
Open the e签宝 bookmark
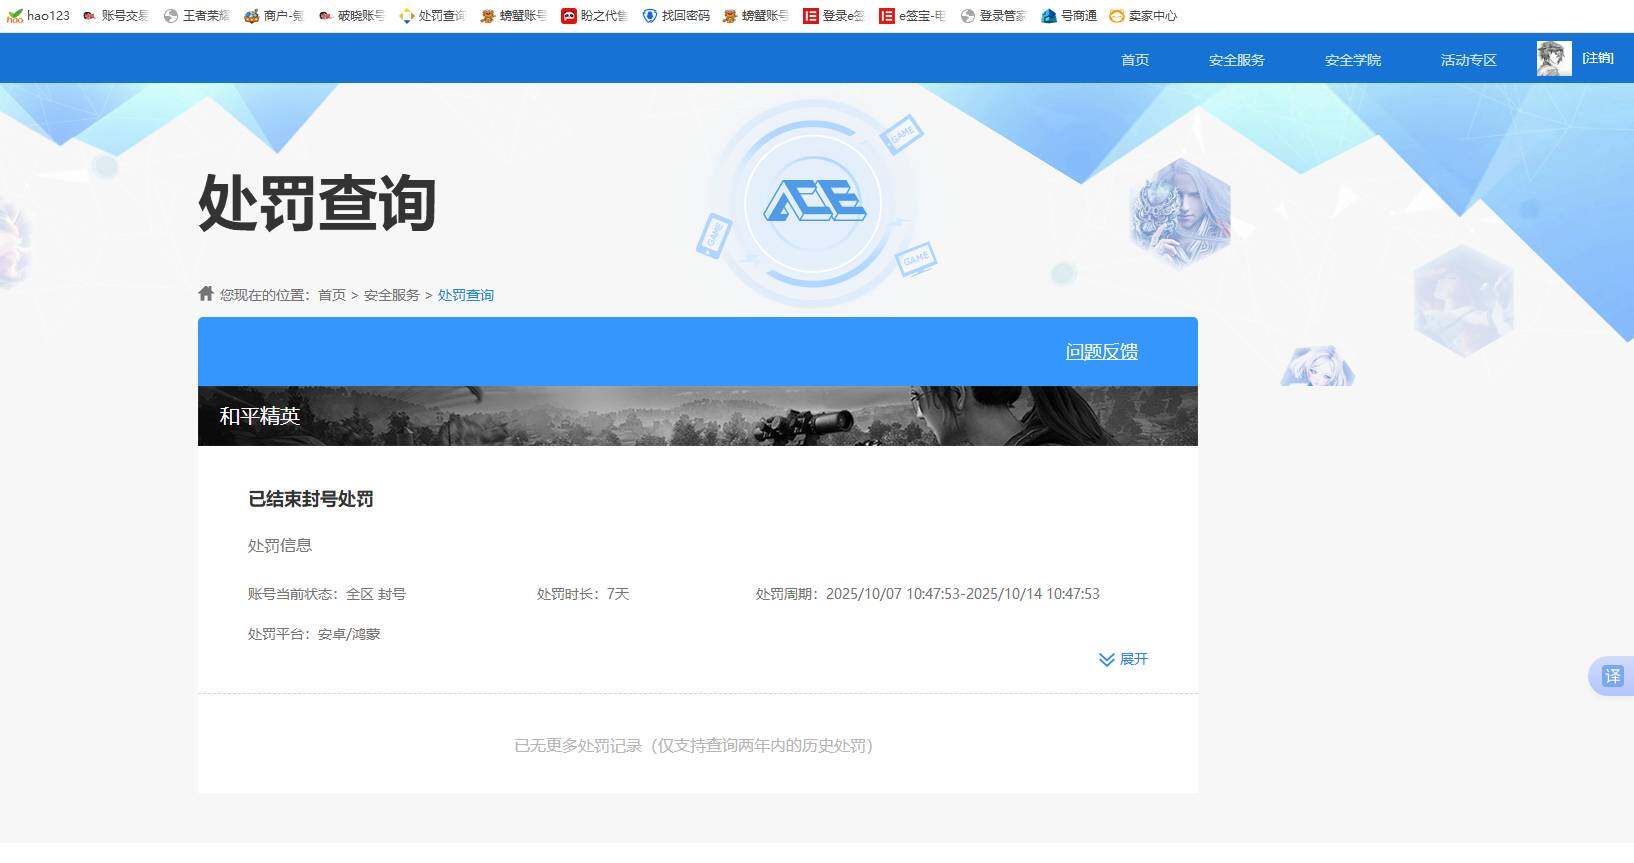click(x=911, y=15)
